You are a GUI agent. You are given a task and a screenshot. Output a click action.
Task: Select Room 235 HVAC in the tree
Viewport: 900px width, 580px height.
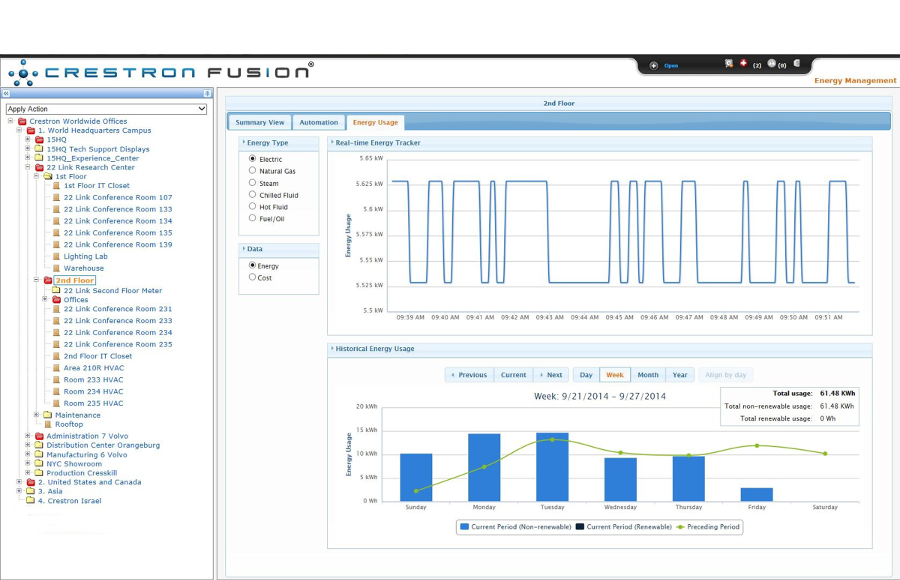click(93, 403)
